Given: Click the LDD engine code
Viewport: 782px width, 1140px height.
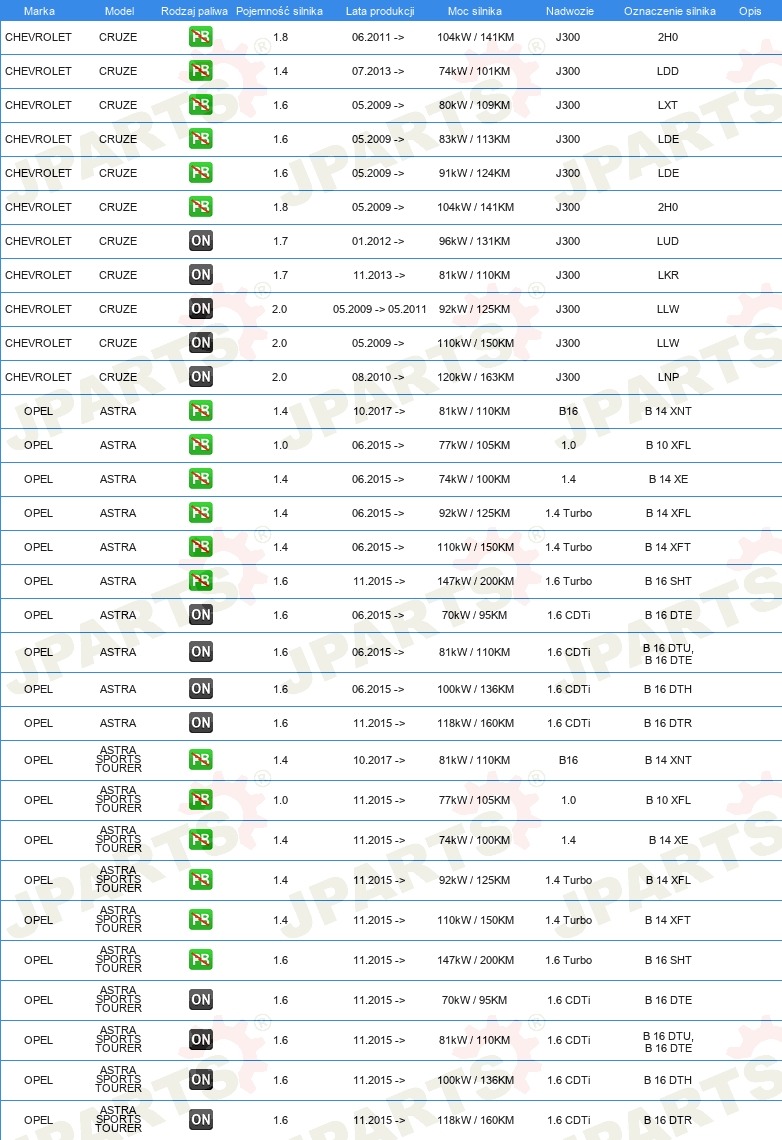Looking at the screenshot, I should [x=667, y=71].
